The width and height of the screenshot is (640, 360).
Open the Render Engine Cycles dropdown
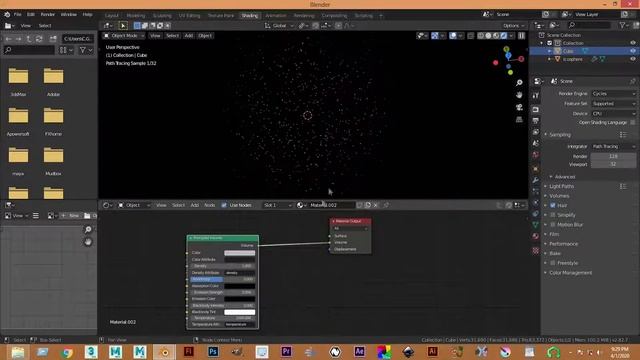tap(613, 94)
